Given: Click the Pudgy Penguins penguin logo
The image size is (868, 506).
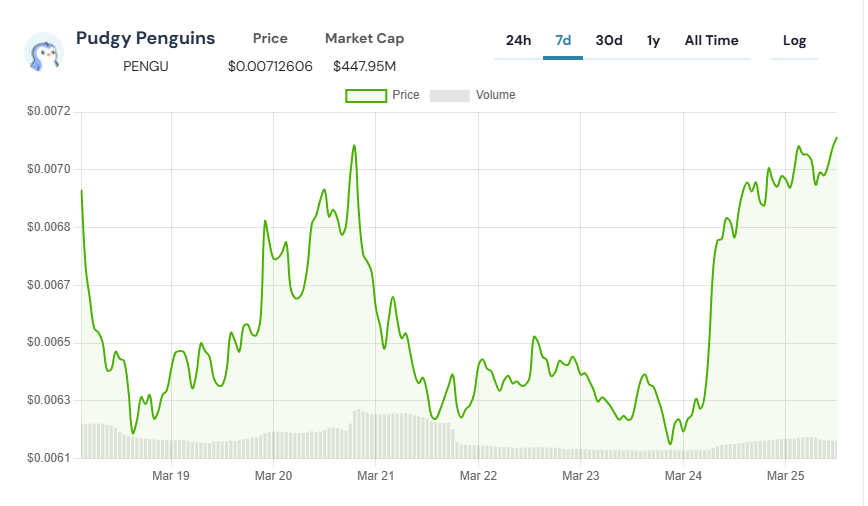Looking at the screenshot, I should click(44, 52).
